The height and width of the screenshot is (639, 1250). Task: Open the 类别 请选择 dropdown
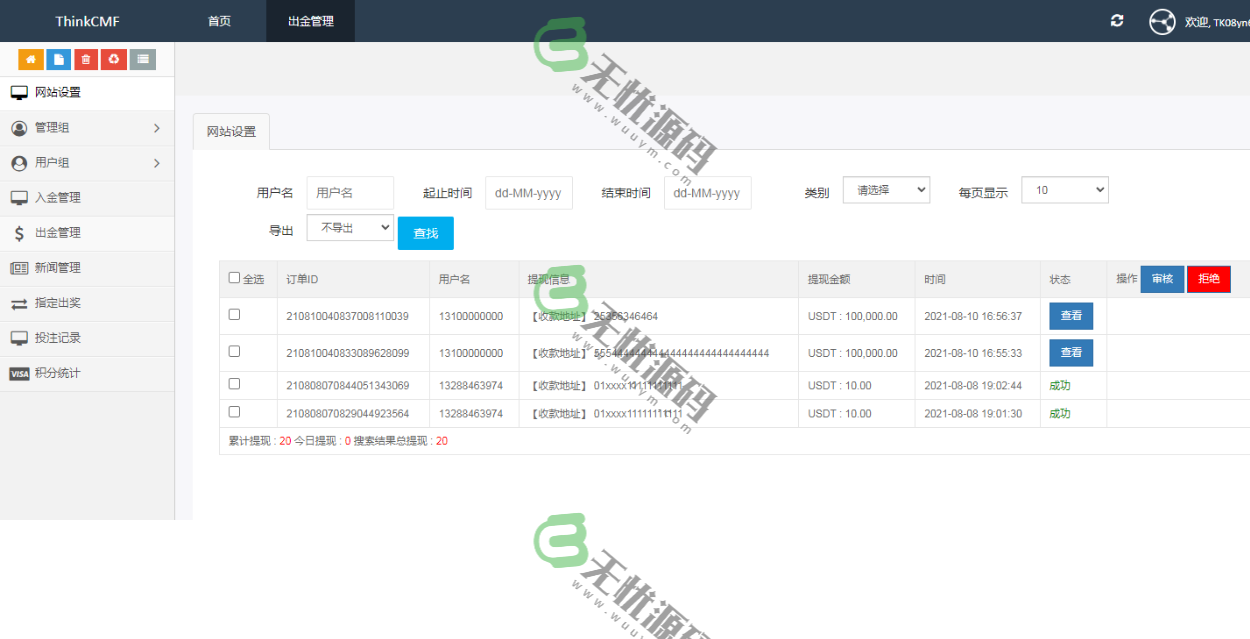click(886, 190)
